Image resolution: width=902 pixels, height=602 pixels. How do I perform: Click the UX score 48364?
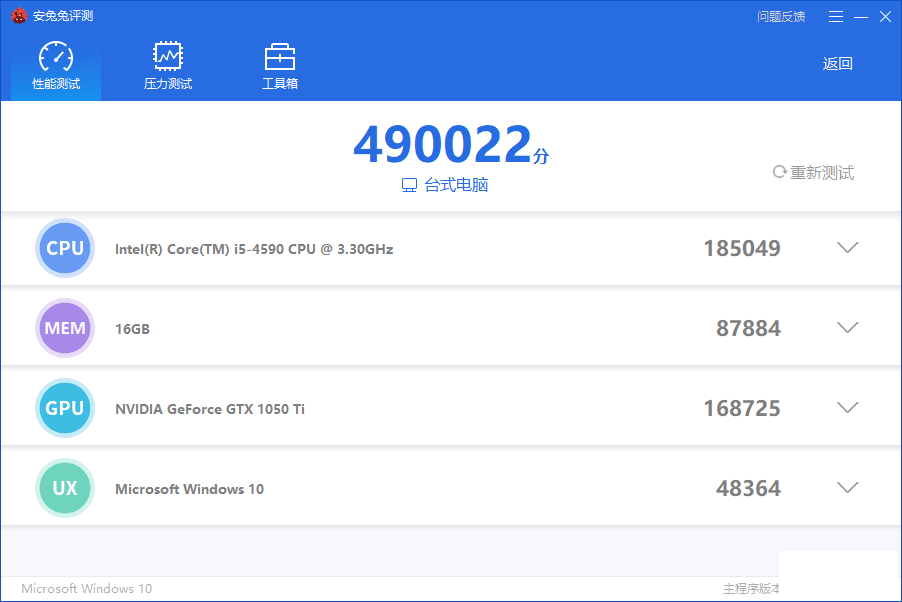(748, 488)
